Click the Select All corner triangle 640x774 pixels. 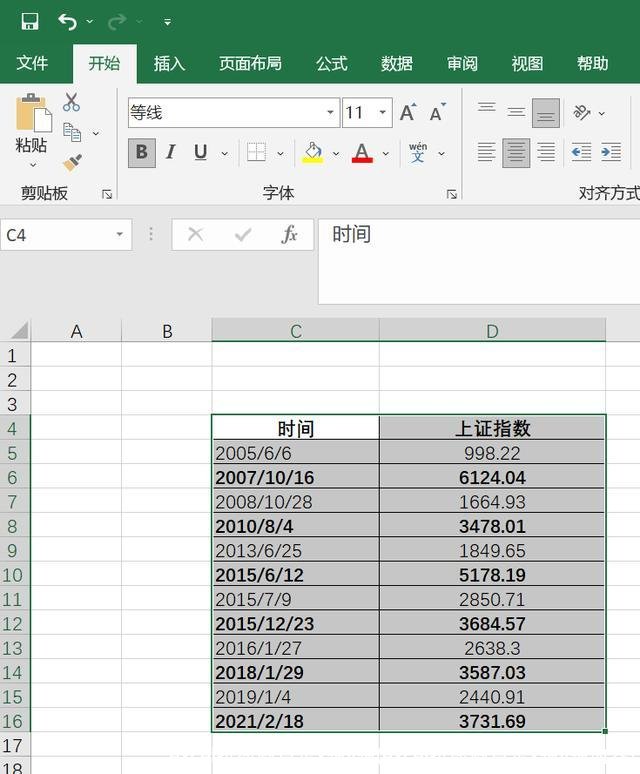(x=18, y=330)
